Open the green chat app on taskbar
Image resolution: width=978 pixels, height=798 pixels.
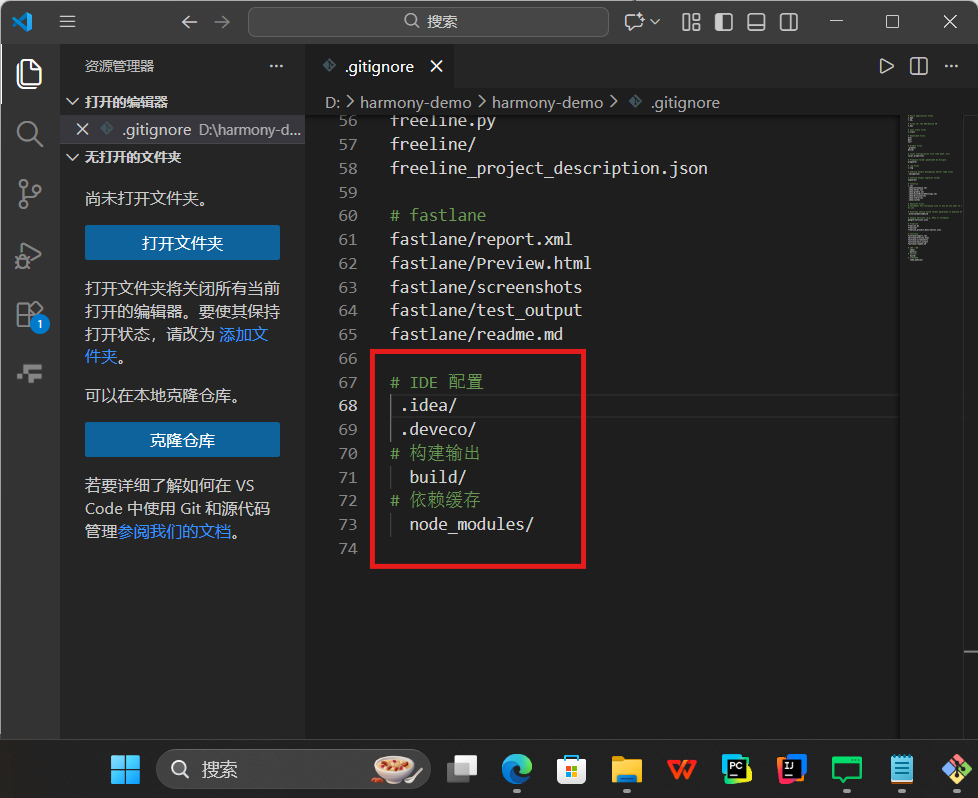[846, 769]
